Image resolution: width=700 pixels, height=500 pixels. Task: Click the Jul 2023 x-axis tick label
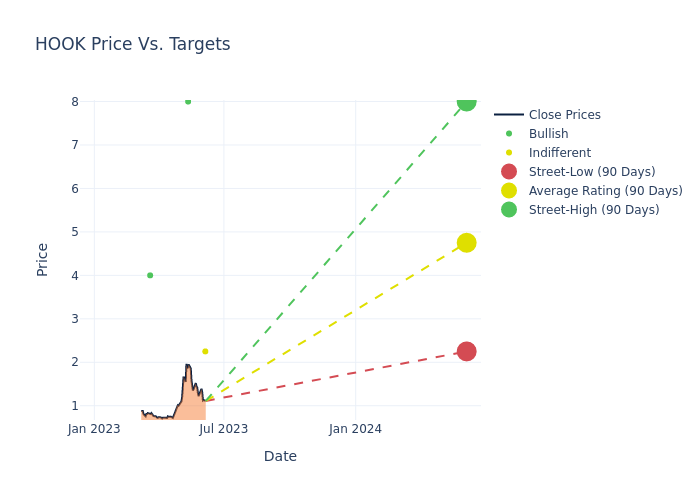[223, 429]
